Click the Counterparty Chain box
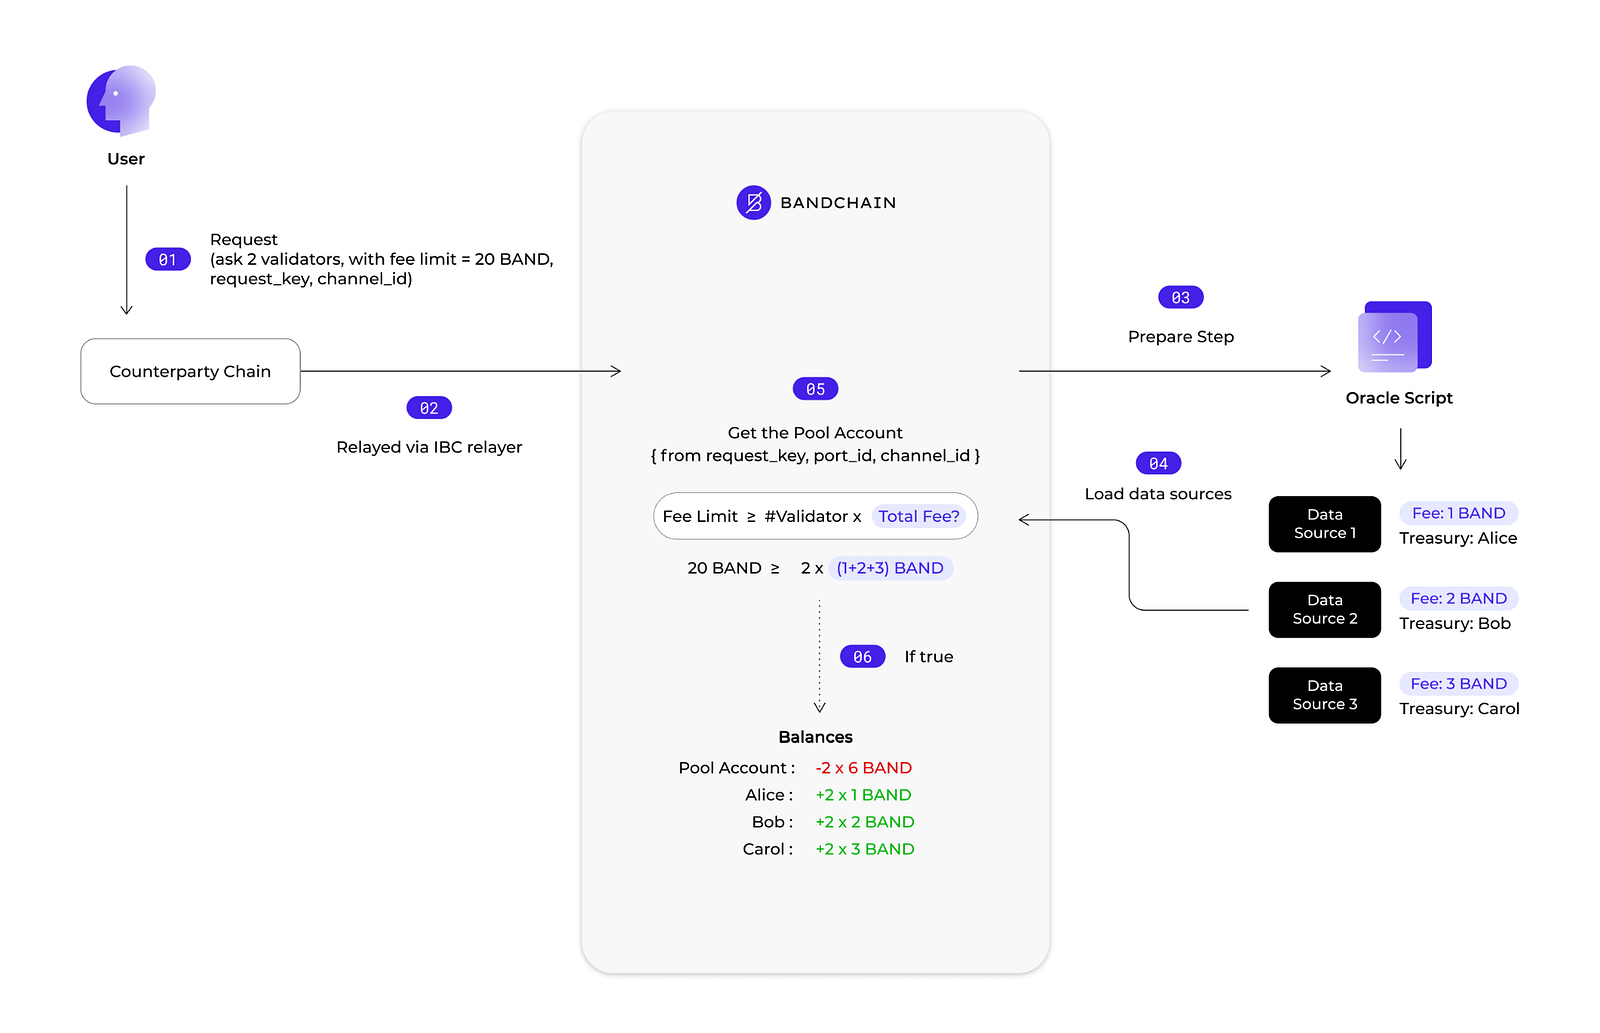 tap(190, 371)
